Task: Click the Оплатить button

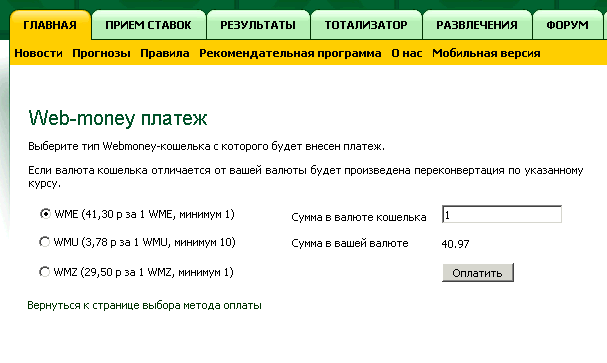Action: 478,273
